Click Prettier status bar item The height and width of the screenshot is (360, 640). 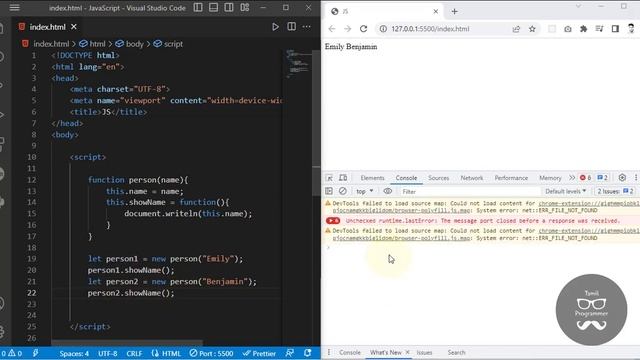[259, 353]
